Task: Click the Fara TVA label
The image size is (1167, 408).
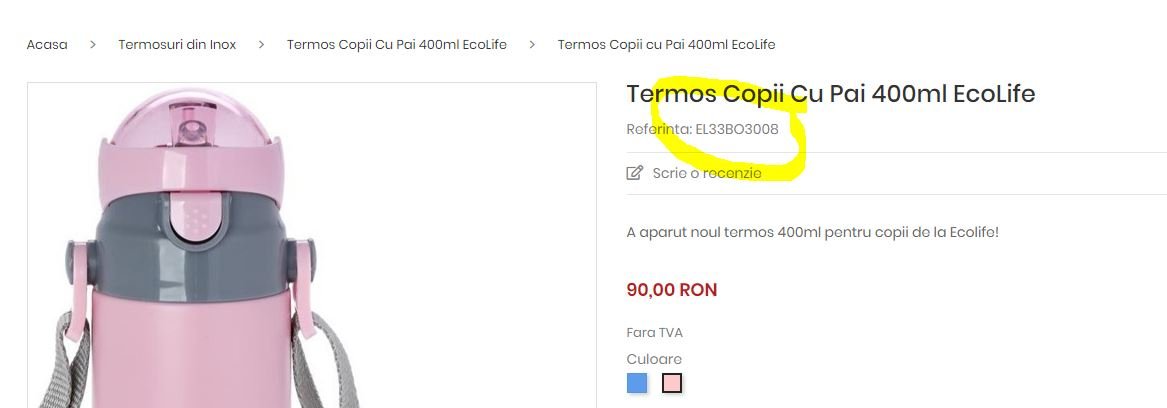Action: pos(654,333)
